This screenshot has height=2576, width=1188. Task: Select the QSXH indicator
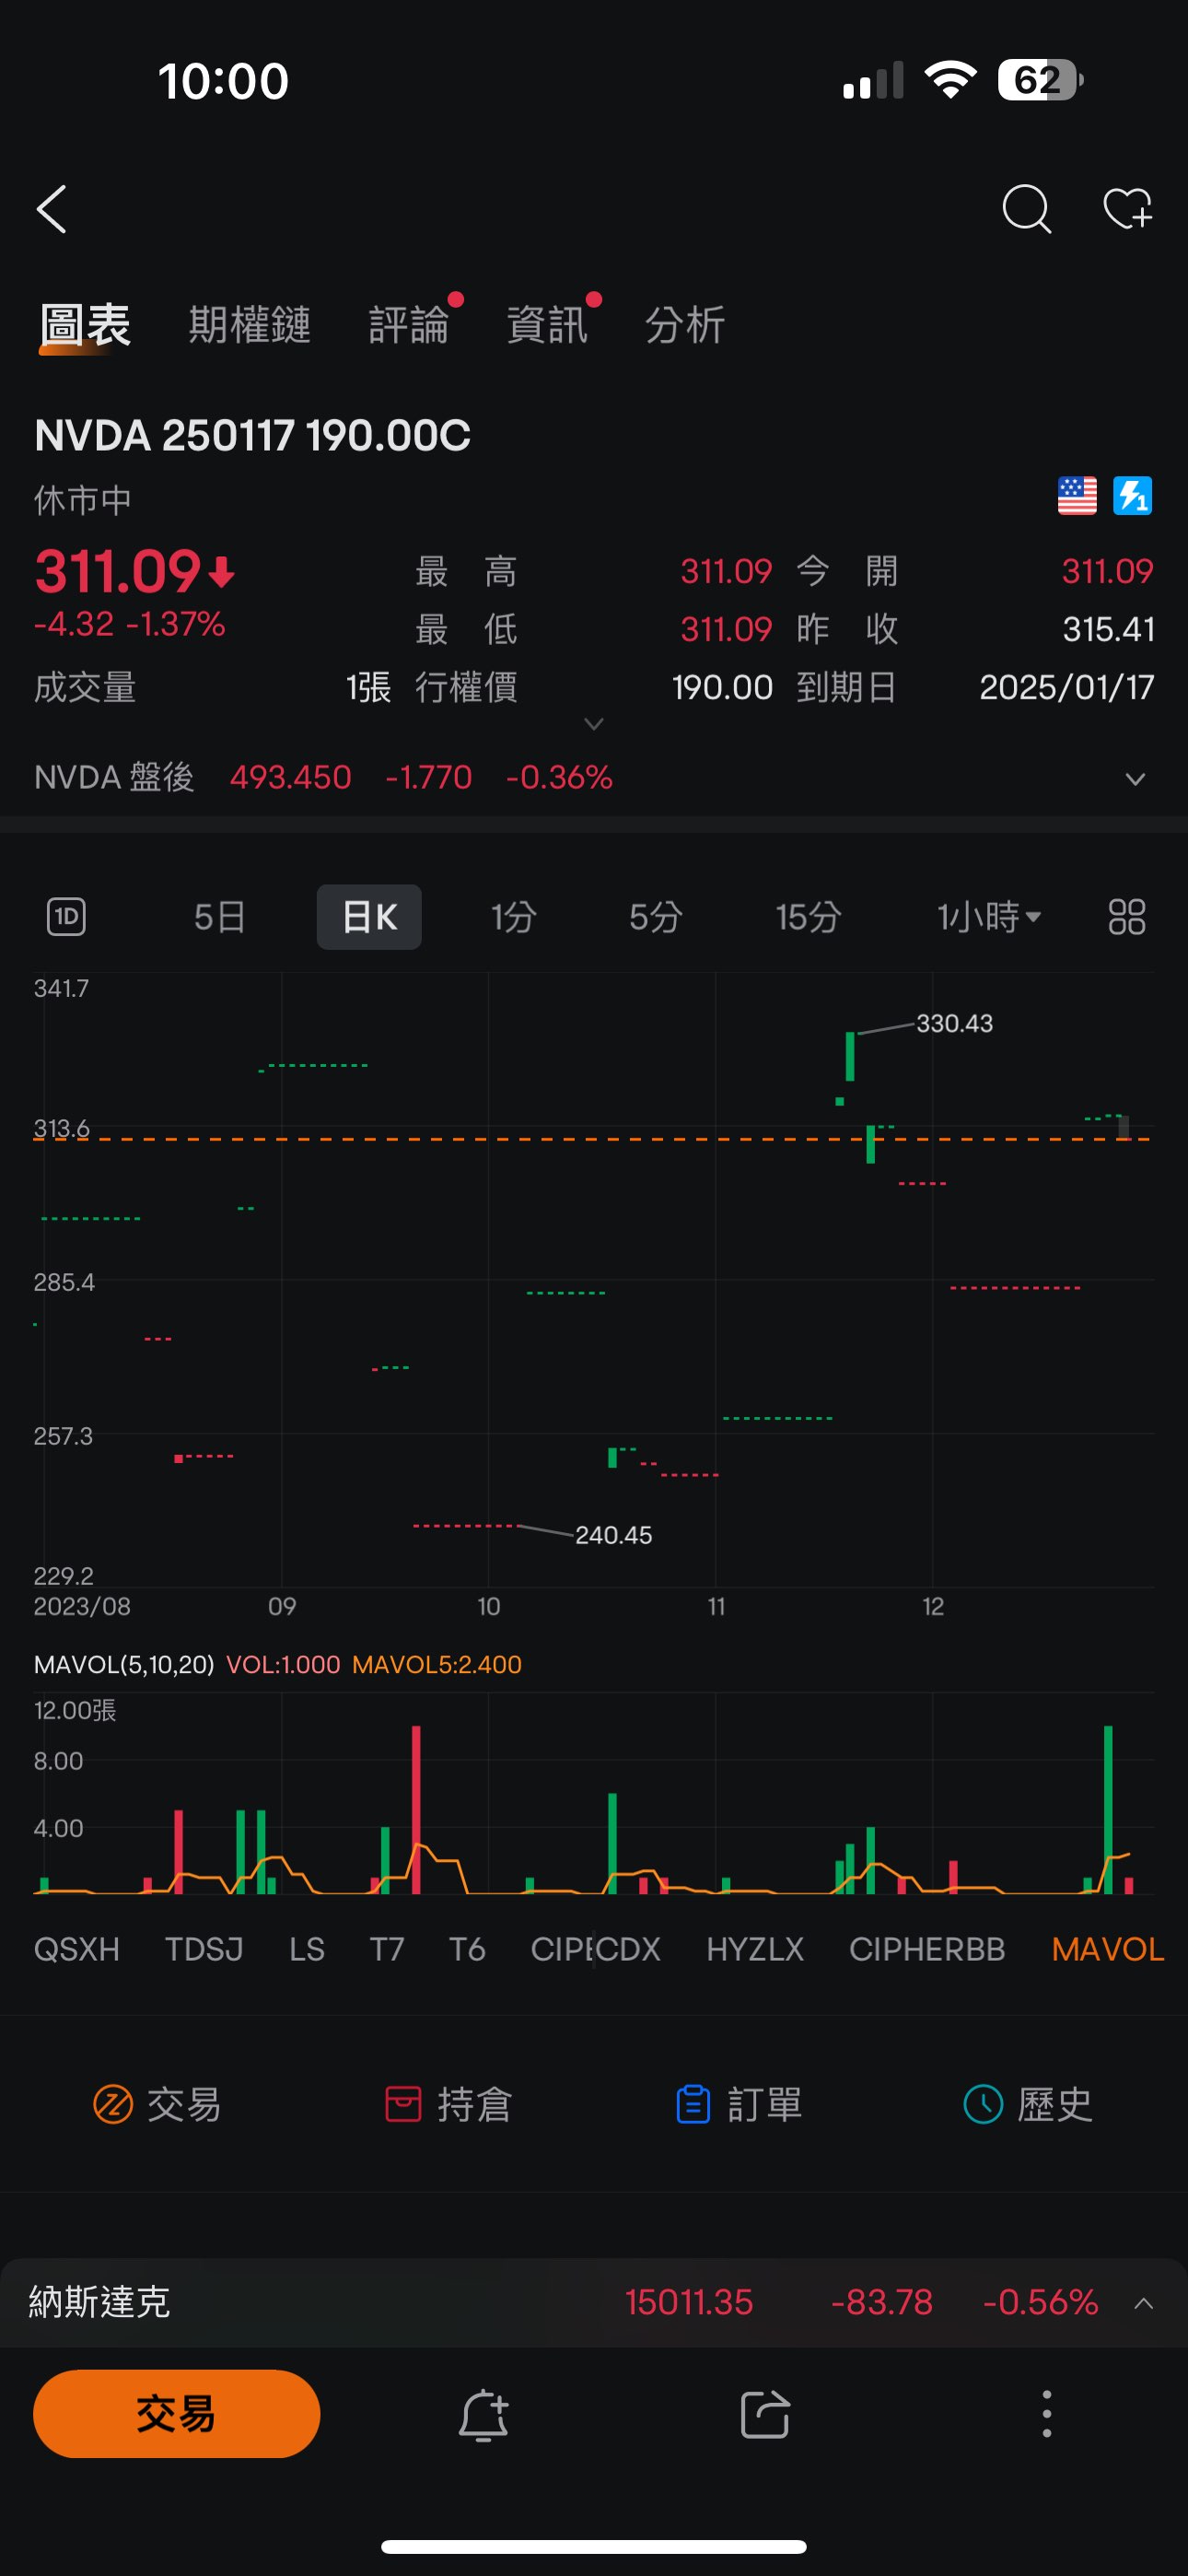coord(77,1949)
